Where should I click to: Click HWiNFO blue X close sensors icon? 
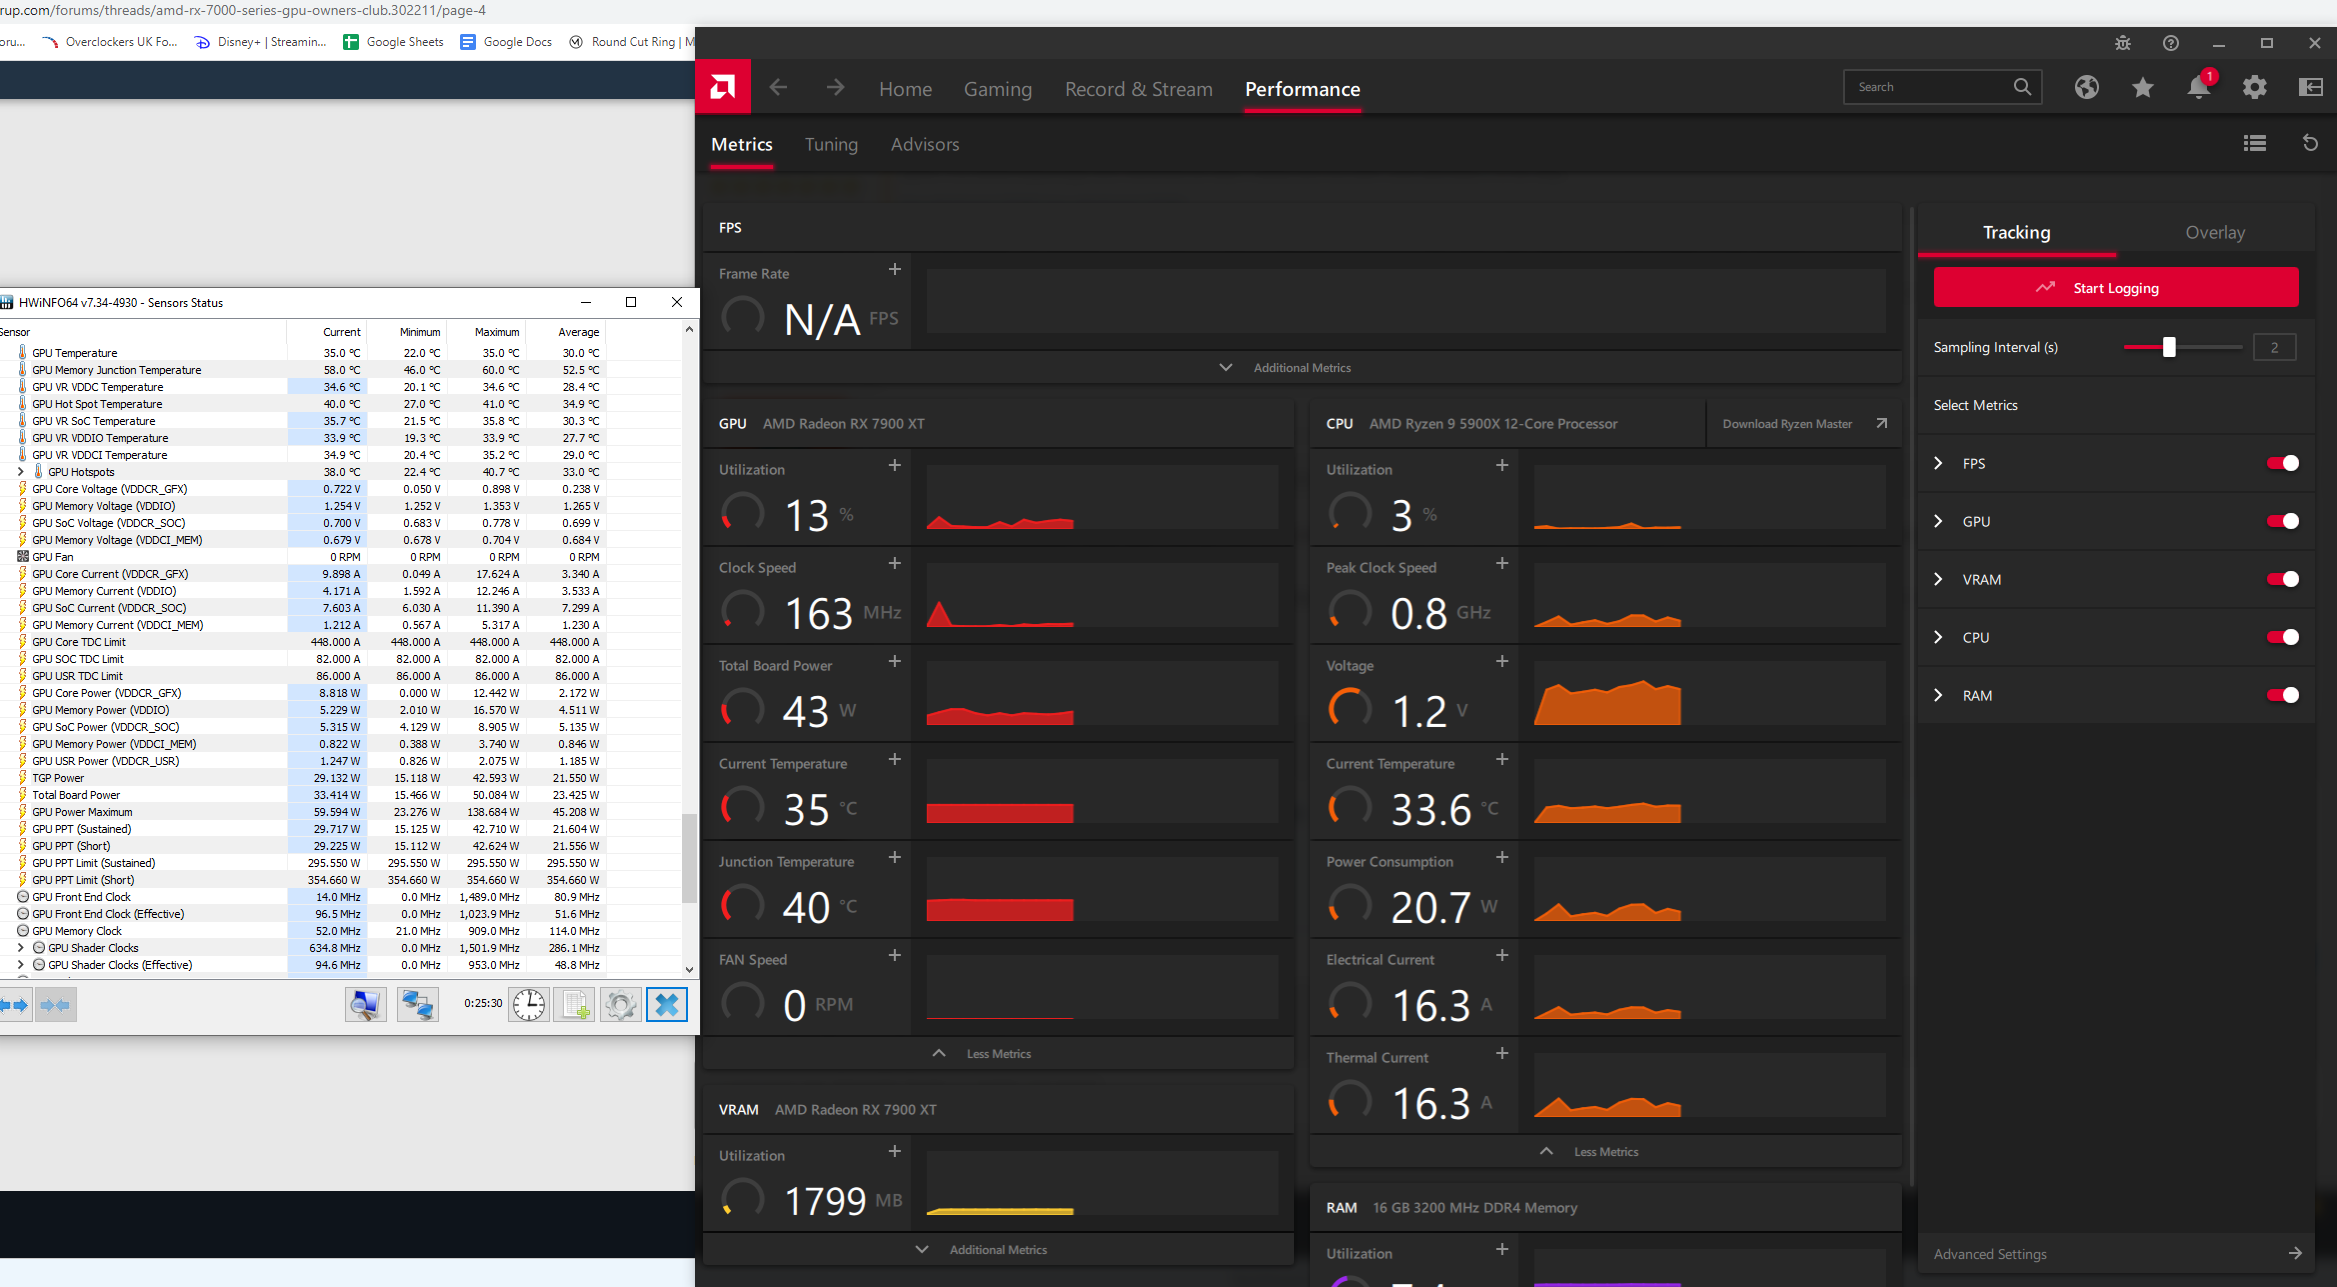pos(667,1004)
